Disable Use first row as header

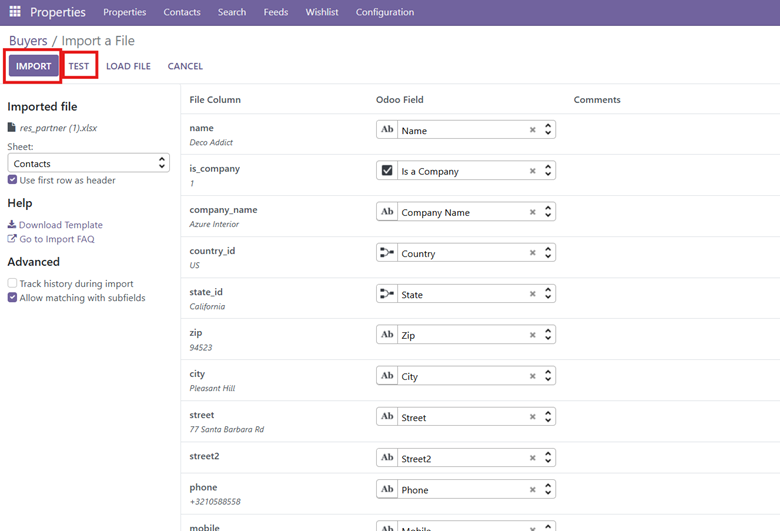coord(12,180)
